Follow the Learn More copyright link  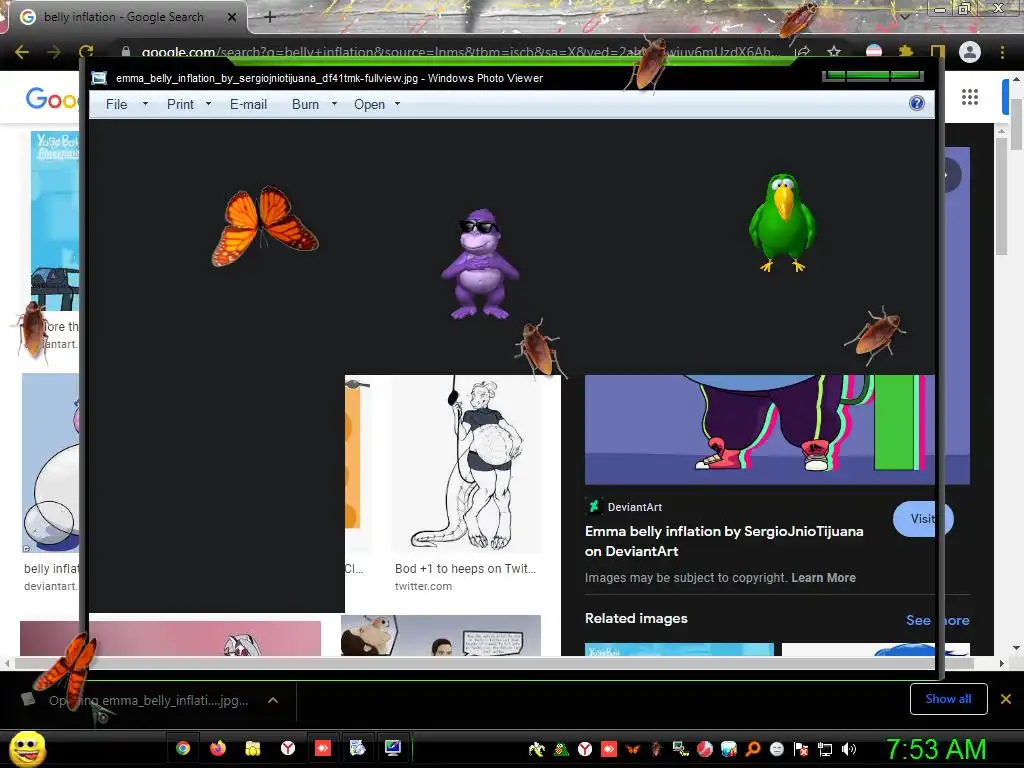pyautogui.click(x=823, y=577)
